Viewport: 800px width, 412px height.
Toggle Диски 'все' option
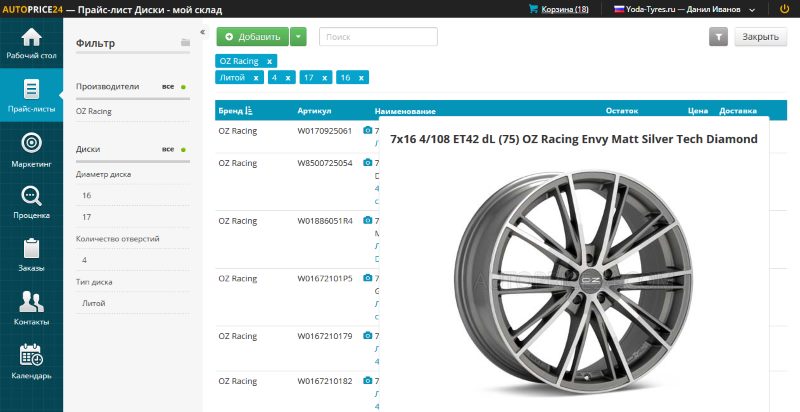(173, 149)
